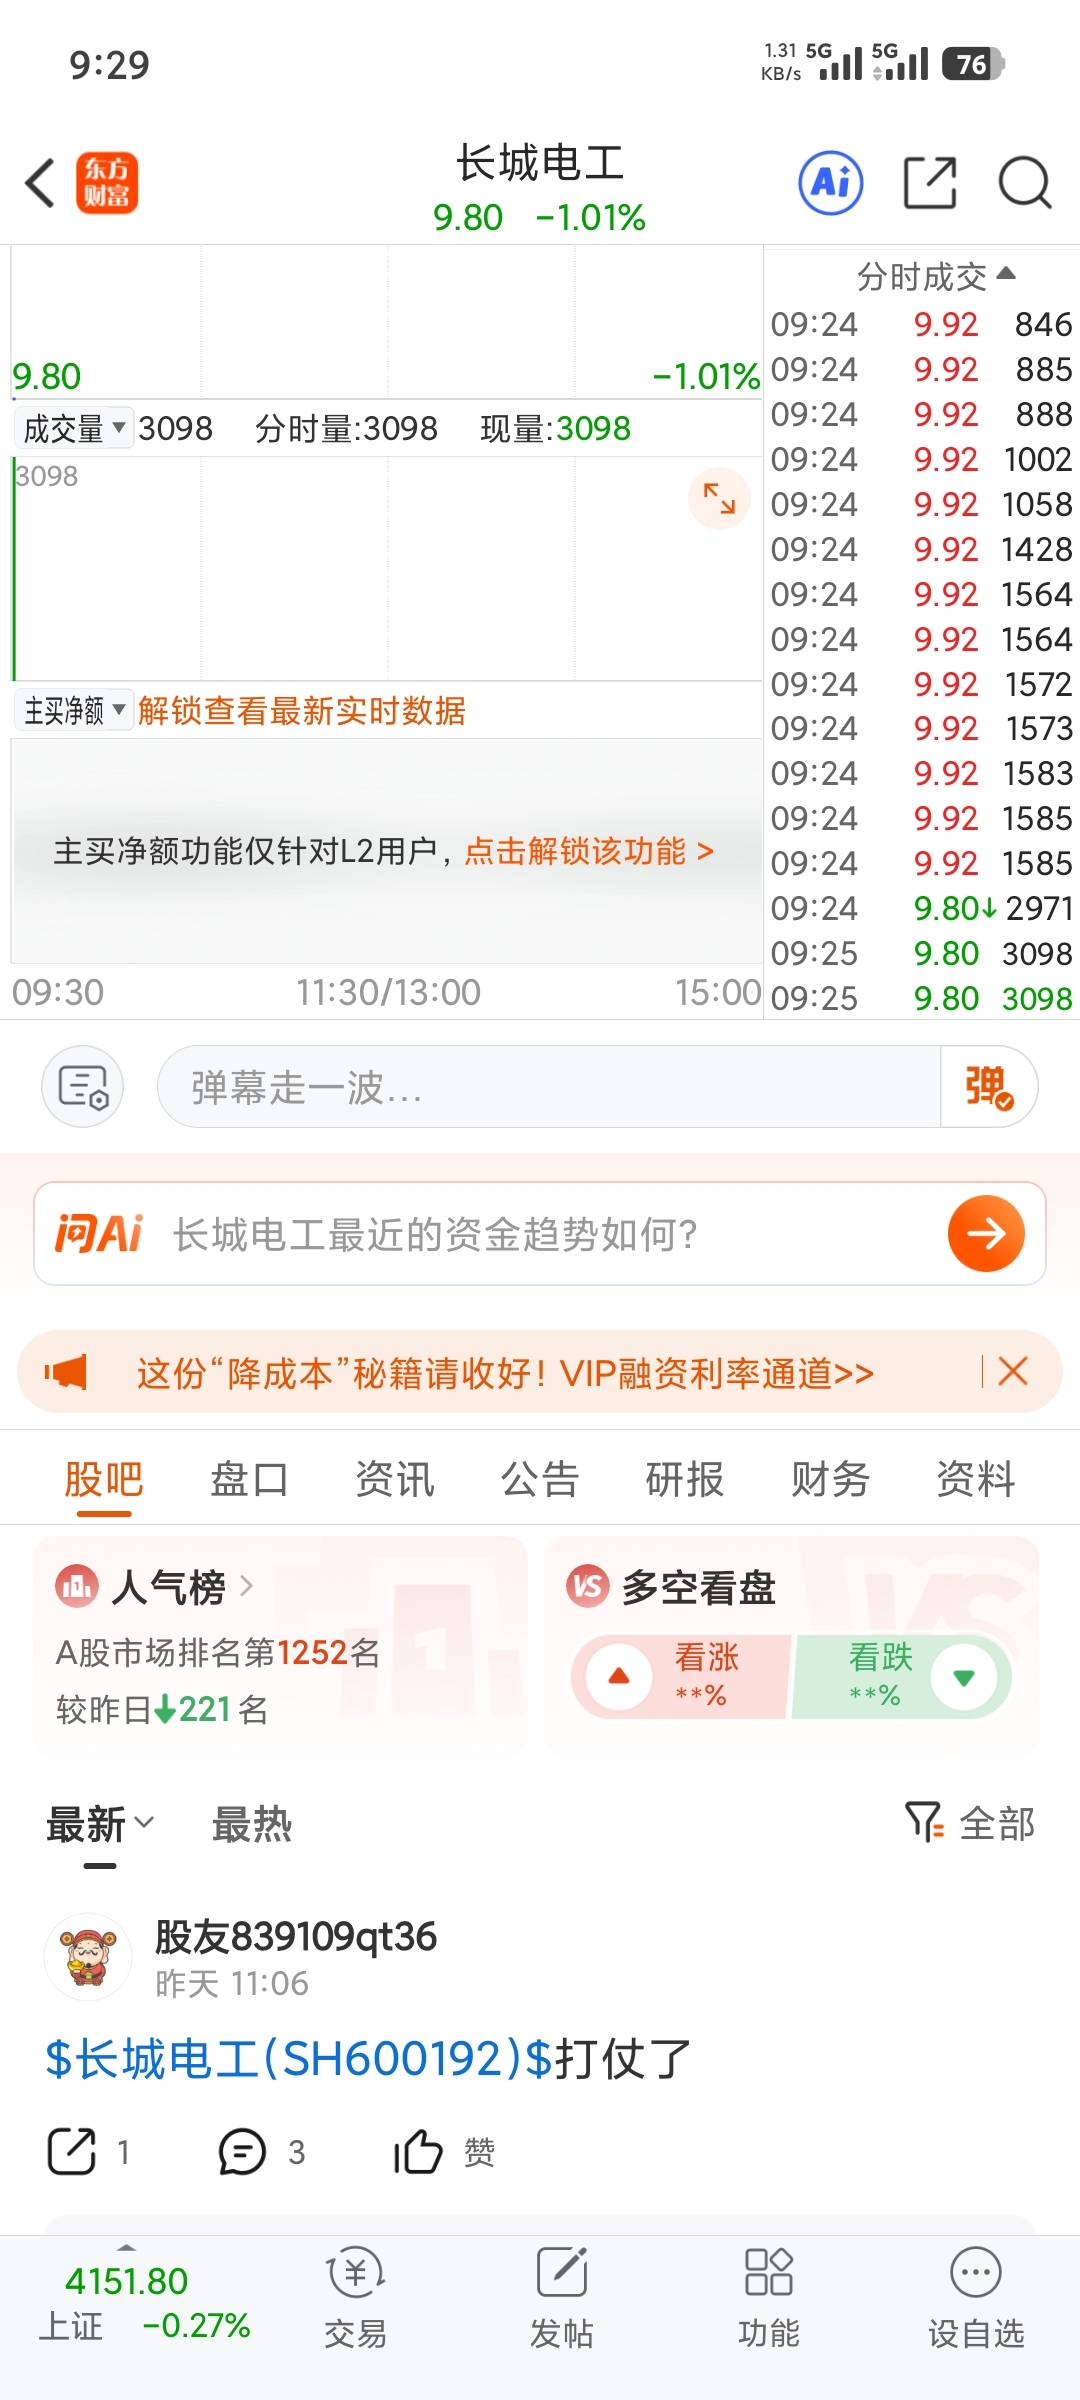Open the 成交量 indicator dropdown
This screenshot has width=1080, height=2400.
coord(73,429)
